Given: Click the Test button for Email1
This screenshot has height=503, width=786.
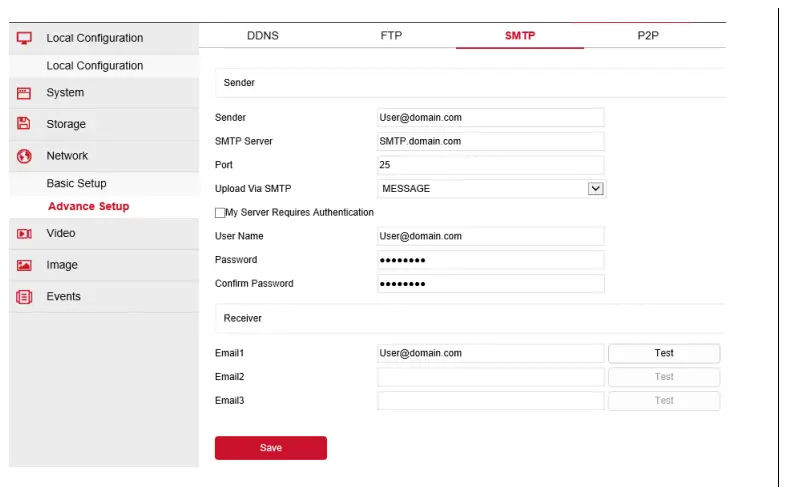Looking at the screenshot, I should [x=664, y=353].
